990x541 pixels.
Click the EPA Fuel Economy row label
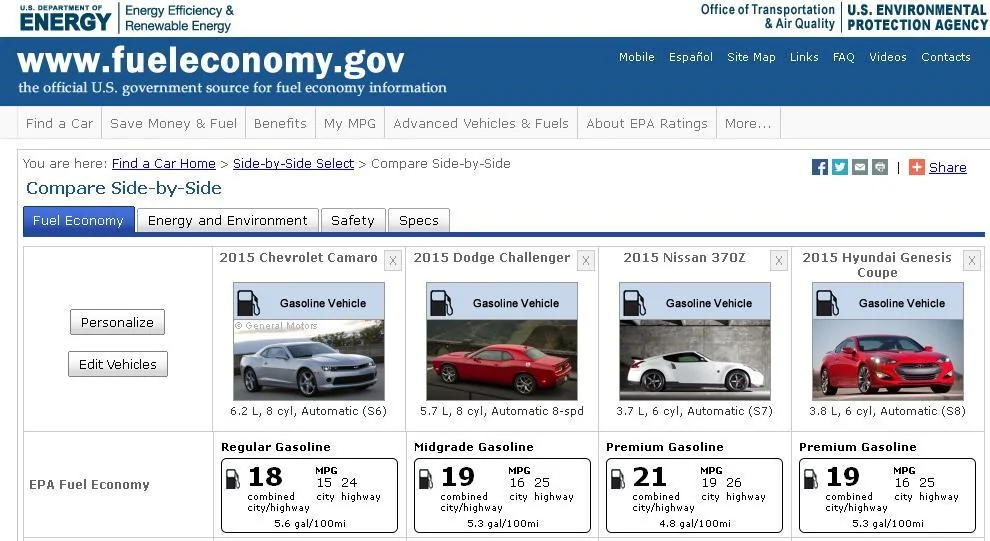(x=89, y=485)
